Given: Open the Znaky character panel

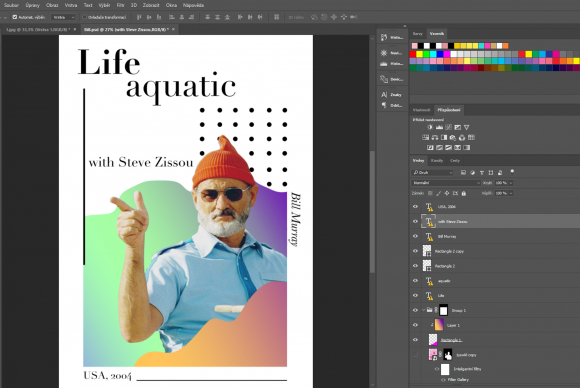Looking at the screenshot, I should 392,95.
